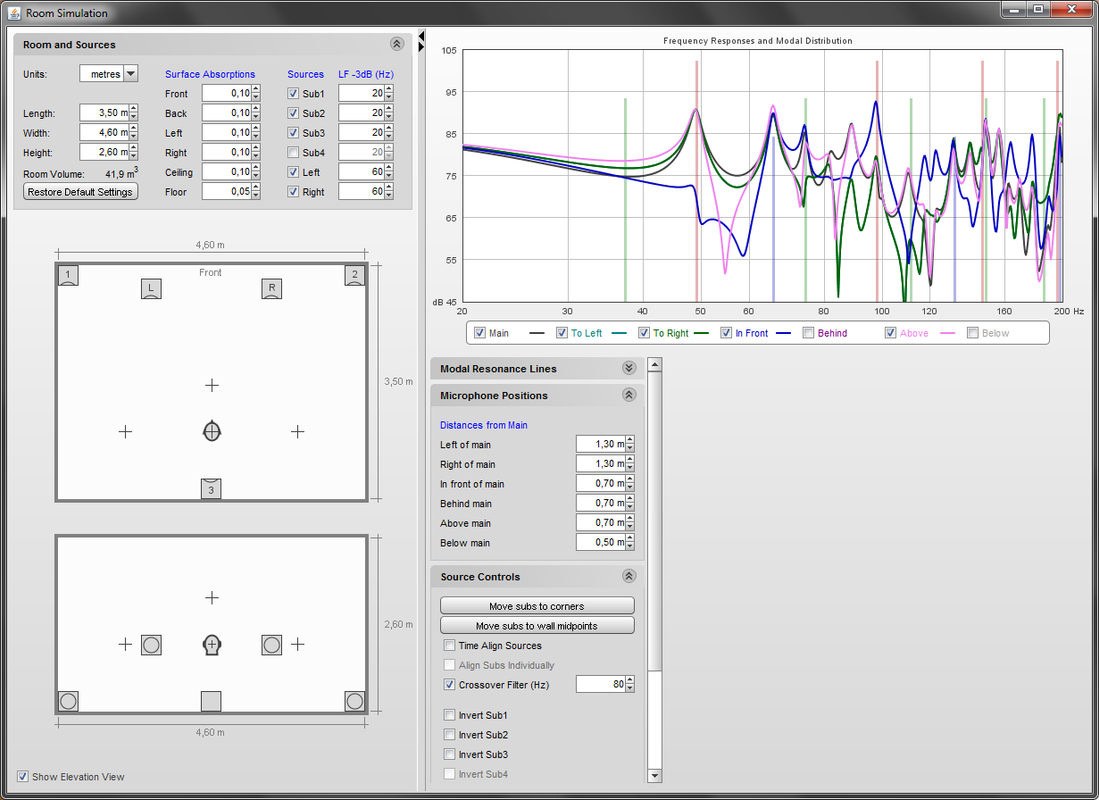
Task: Enable the Sub4 source checkbox
Action: coord(293,152)
